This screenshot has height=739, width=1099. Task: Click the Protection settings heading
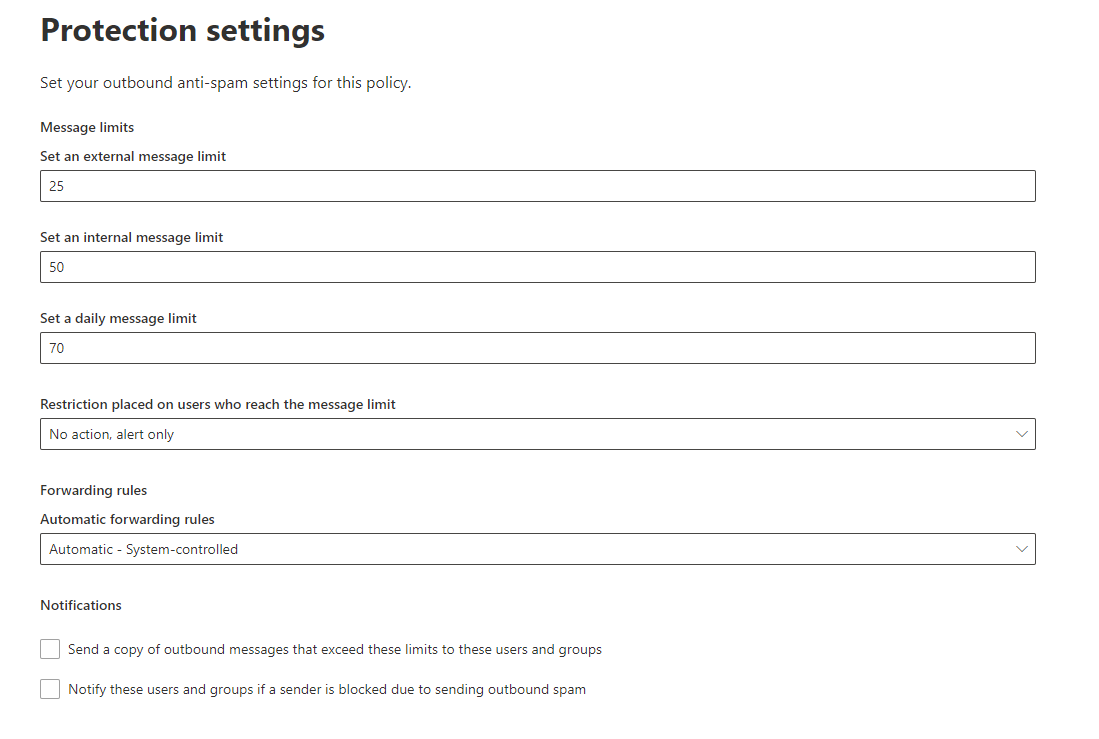click(182, 30)
